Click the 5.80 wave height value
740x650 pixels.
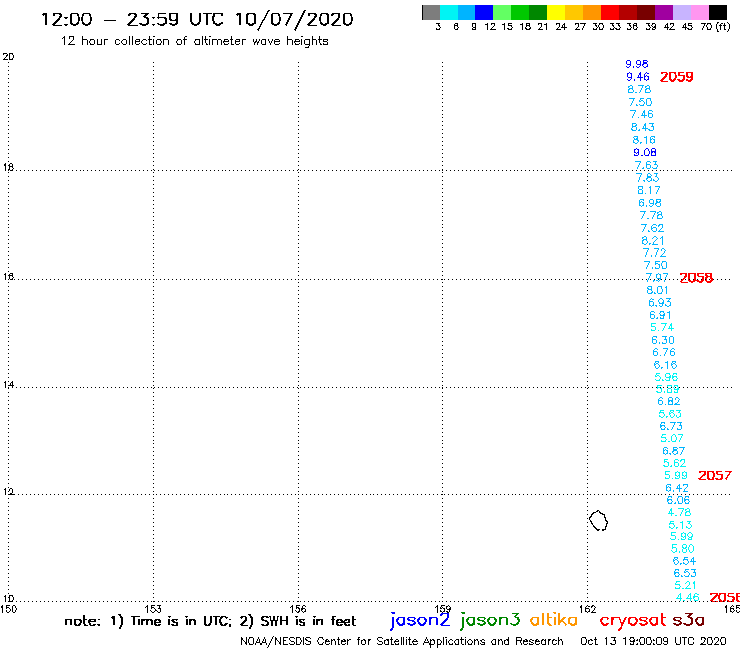(x=682, y=549)
